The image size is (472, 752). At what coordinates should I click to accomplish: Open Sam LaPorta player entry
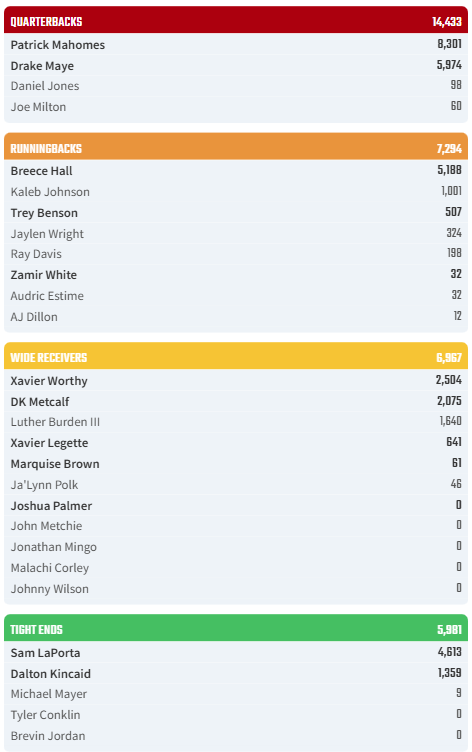(x=45, y=653)
